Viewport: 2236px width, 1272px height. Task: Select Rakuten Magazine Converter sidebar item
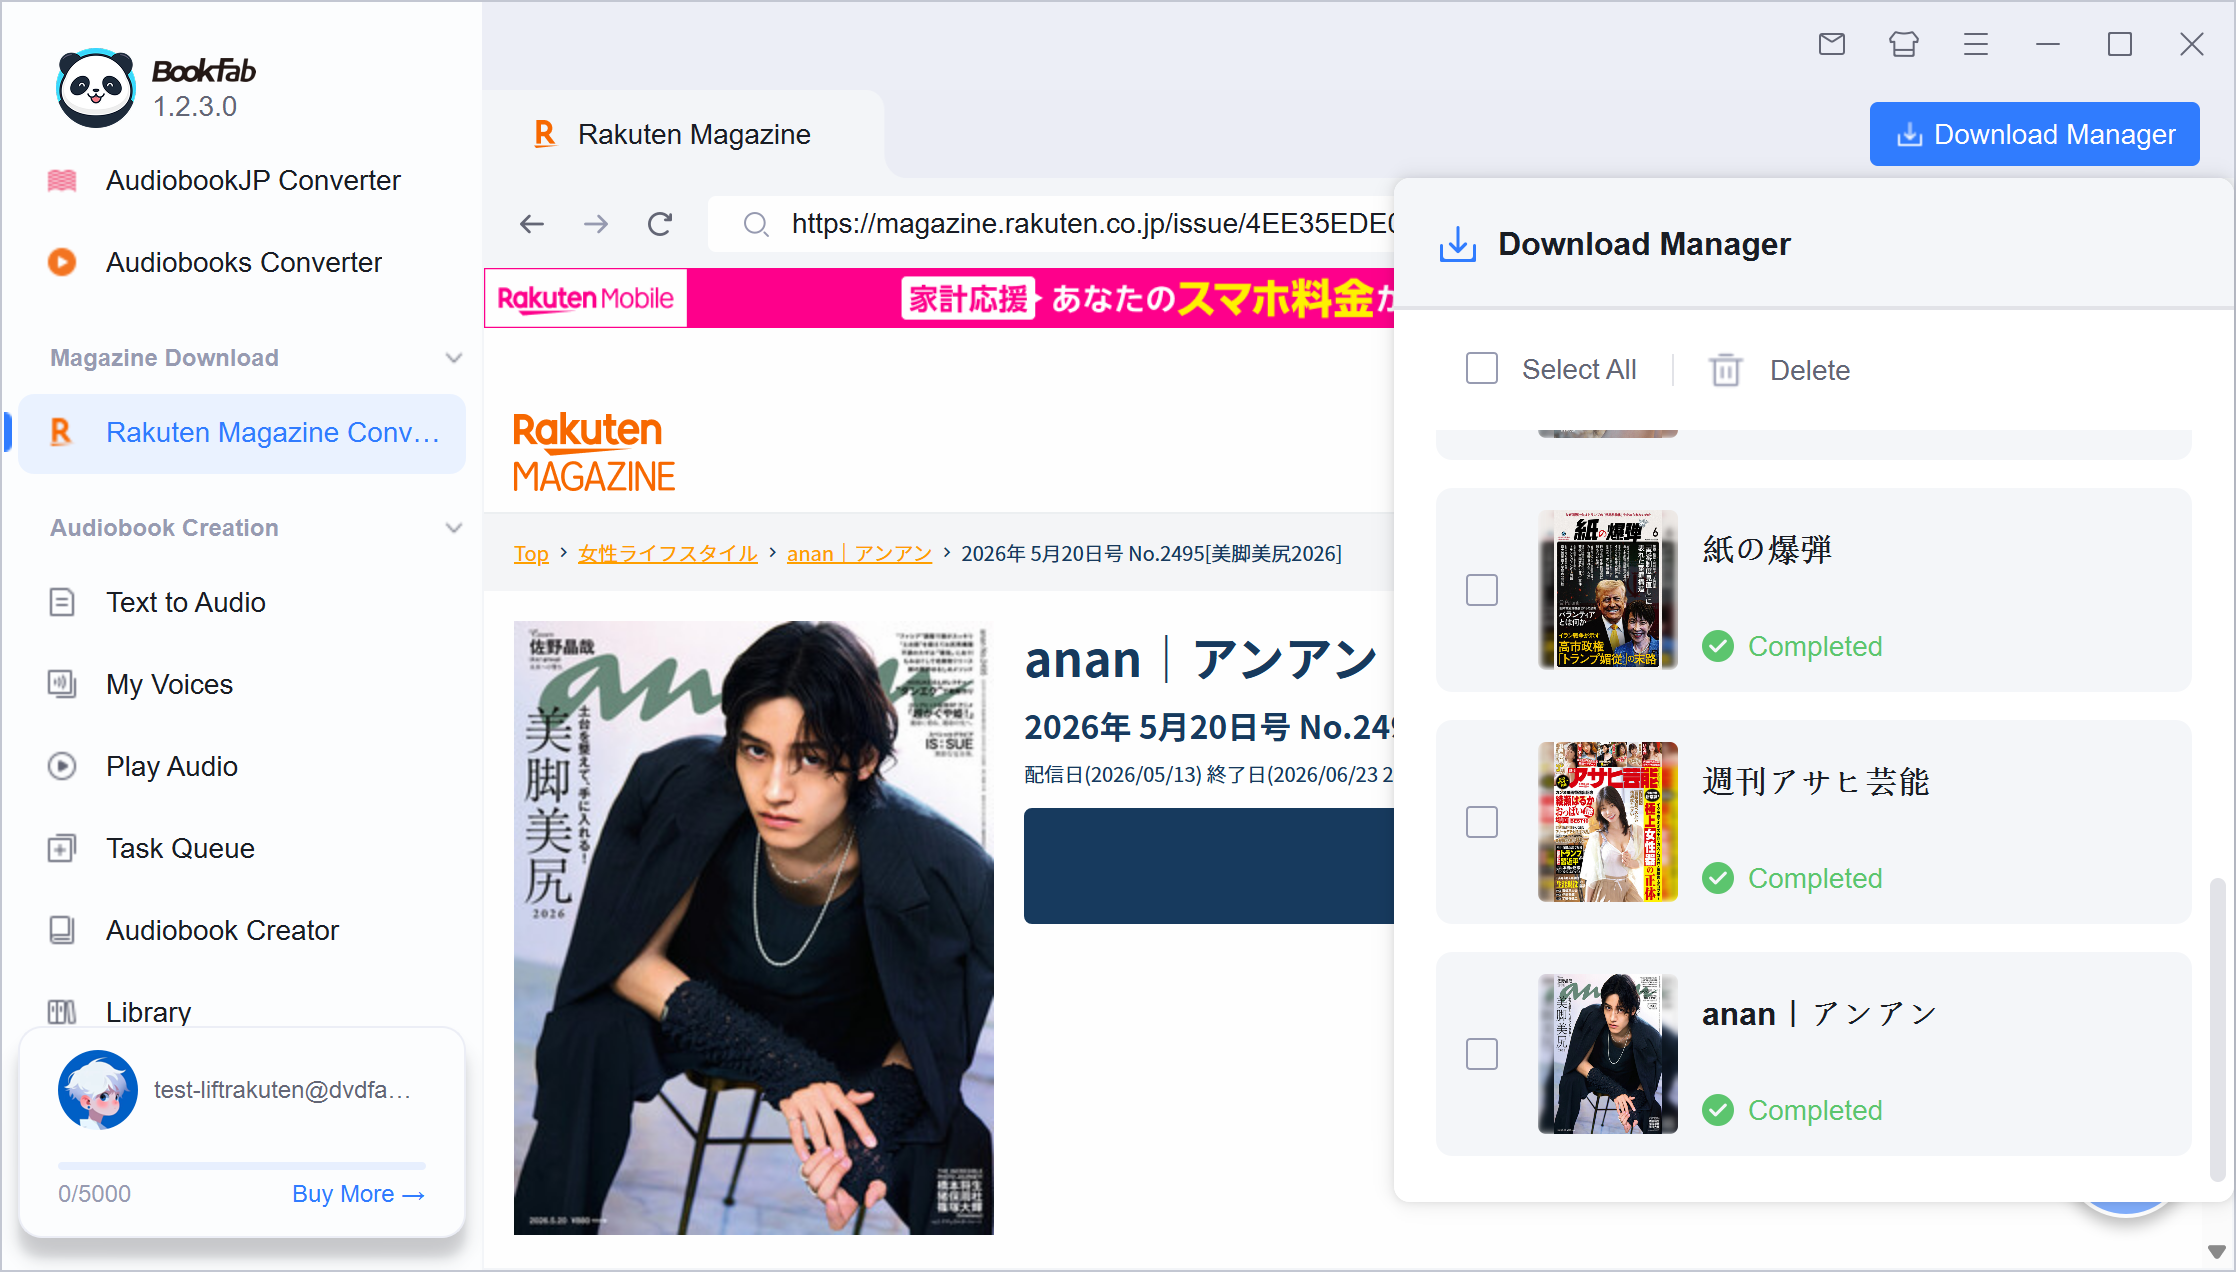point(242,432)
